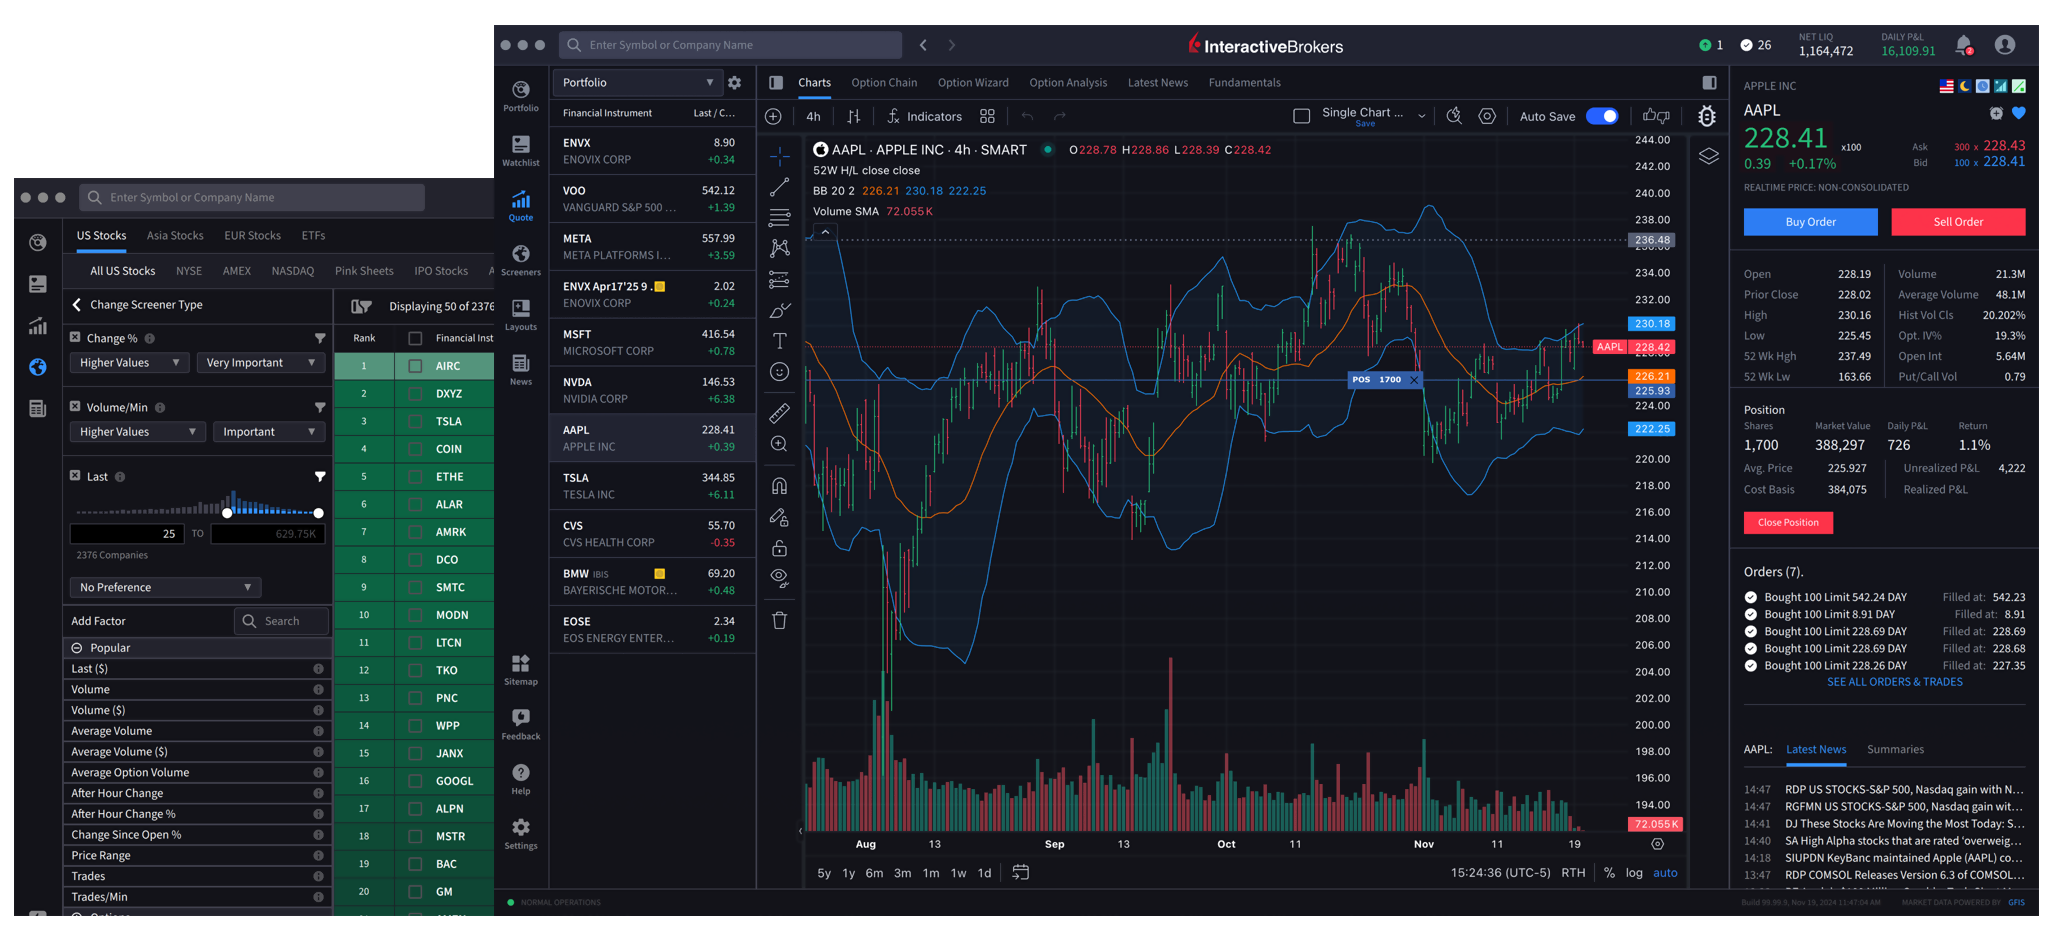Toggle the Change % factor checkbox
This screenshot has height=940, width=2052.
click(x=75, y=337)
